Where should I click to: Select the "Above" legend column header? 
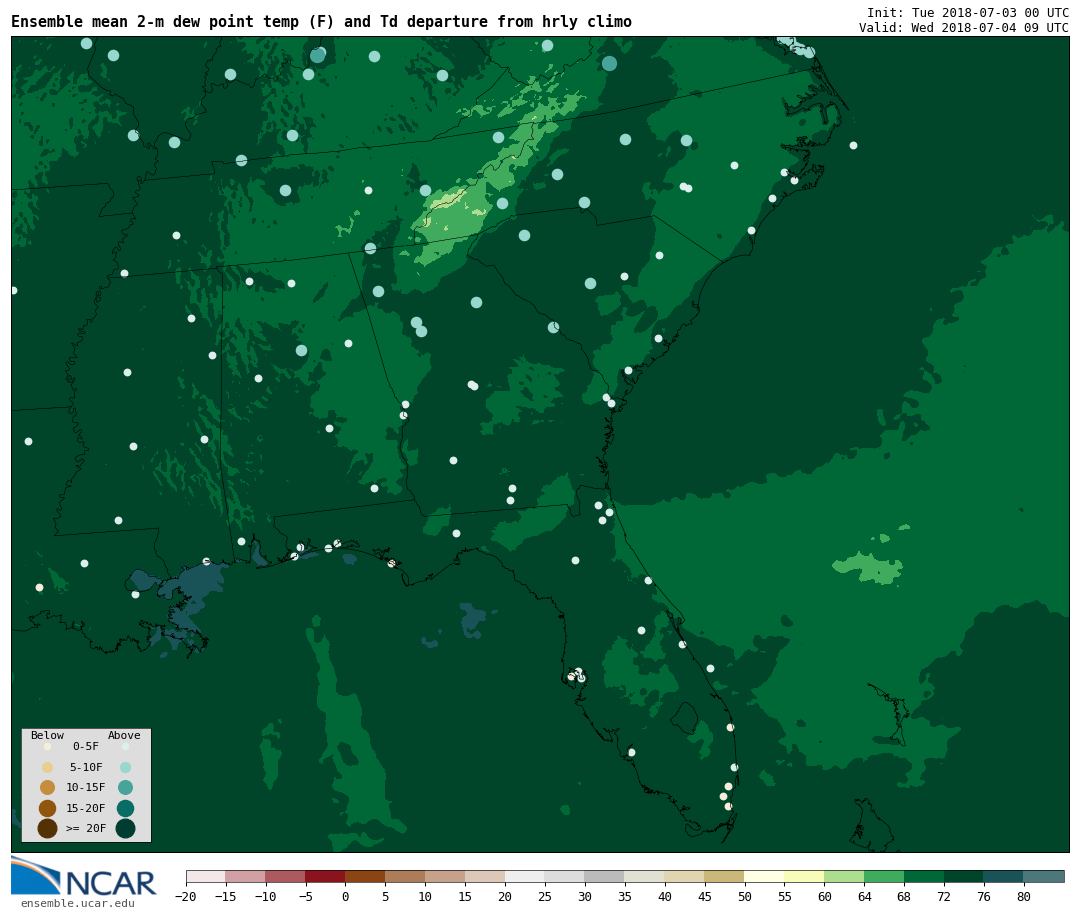point(124,736)
